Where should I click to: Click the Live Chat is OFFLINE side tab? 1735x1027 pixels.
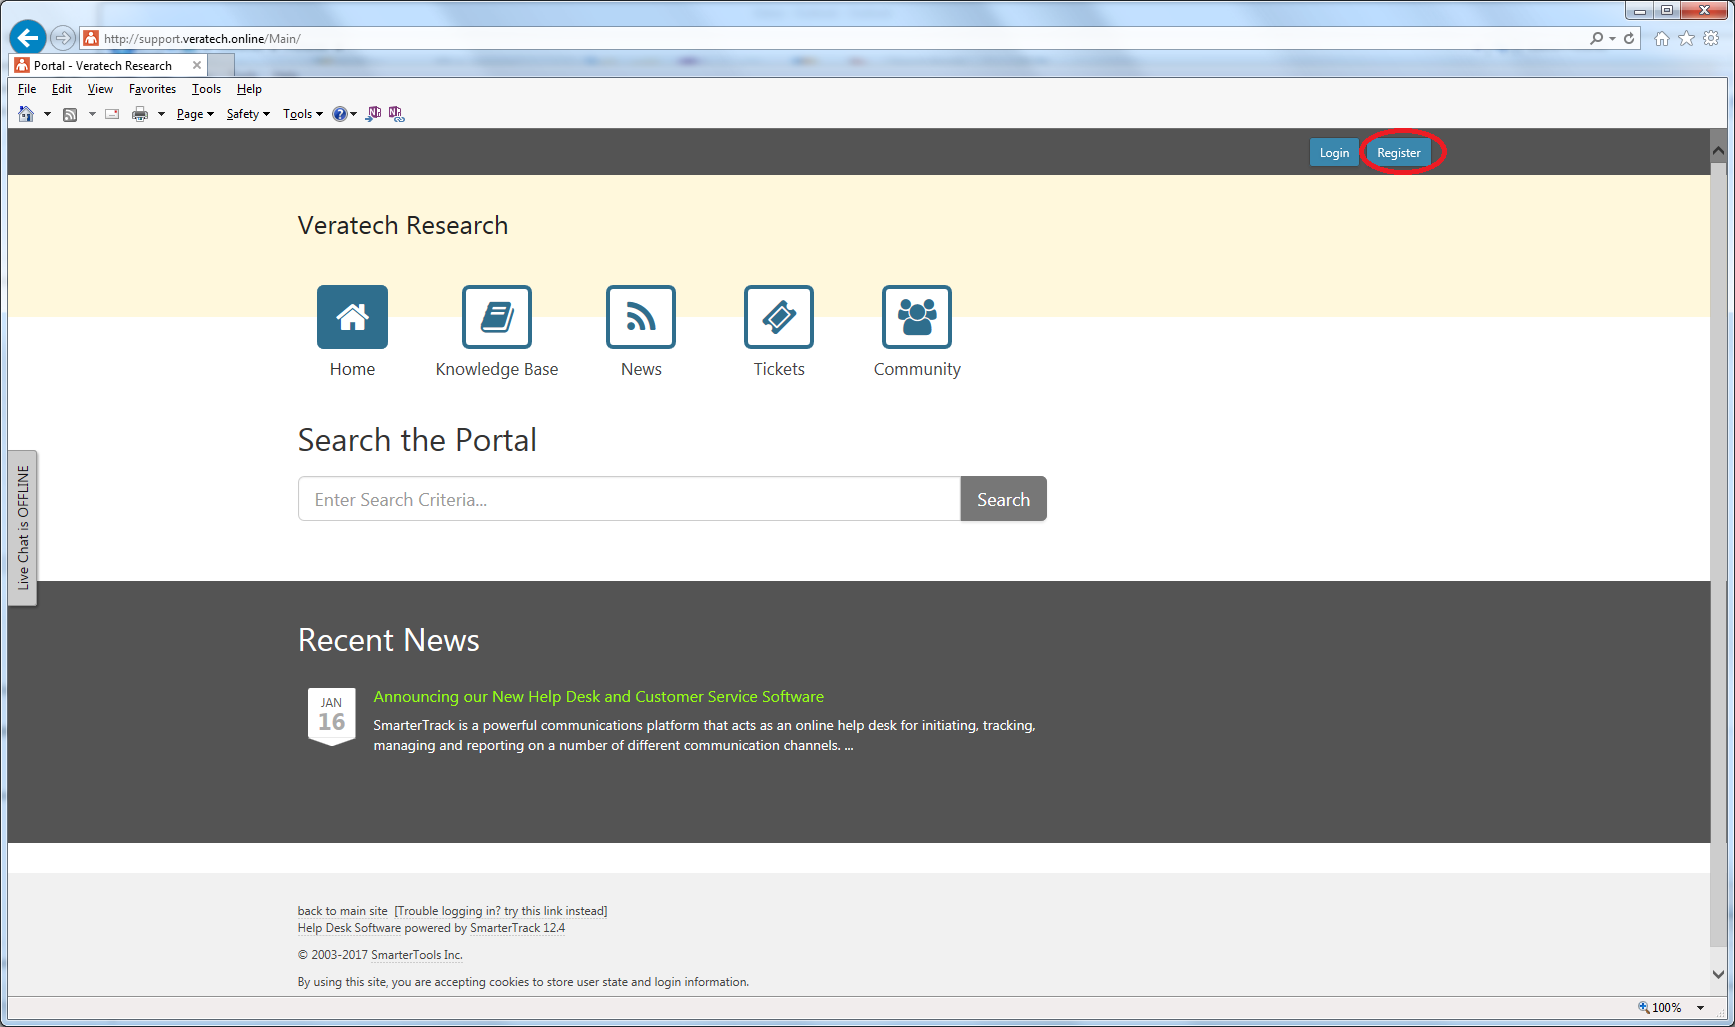22,528
